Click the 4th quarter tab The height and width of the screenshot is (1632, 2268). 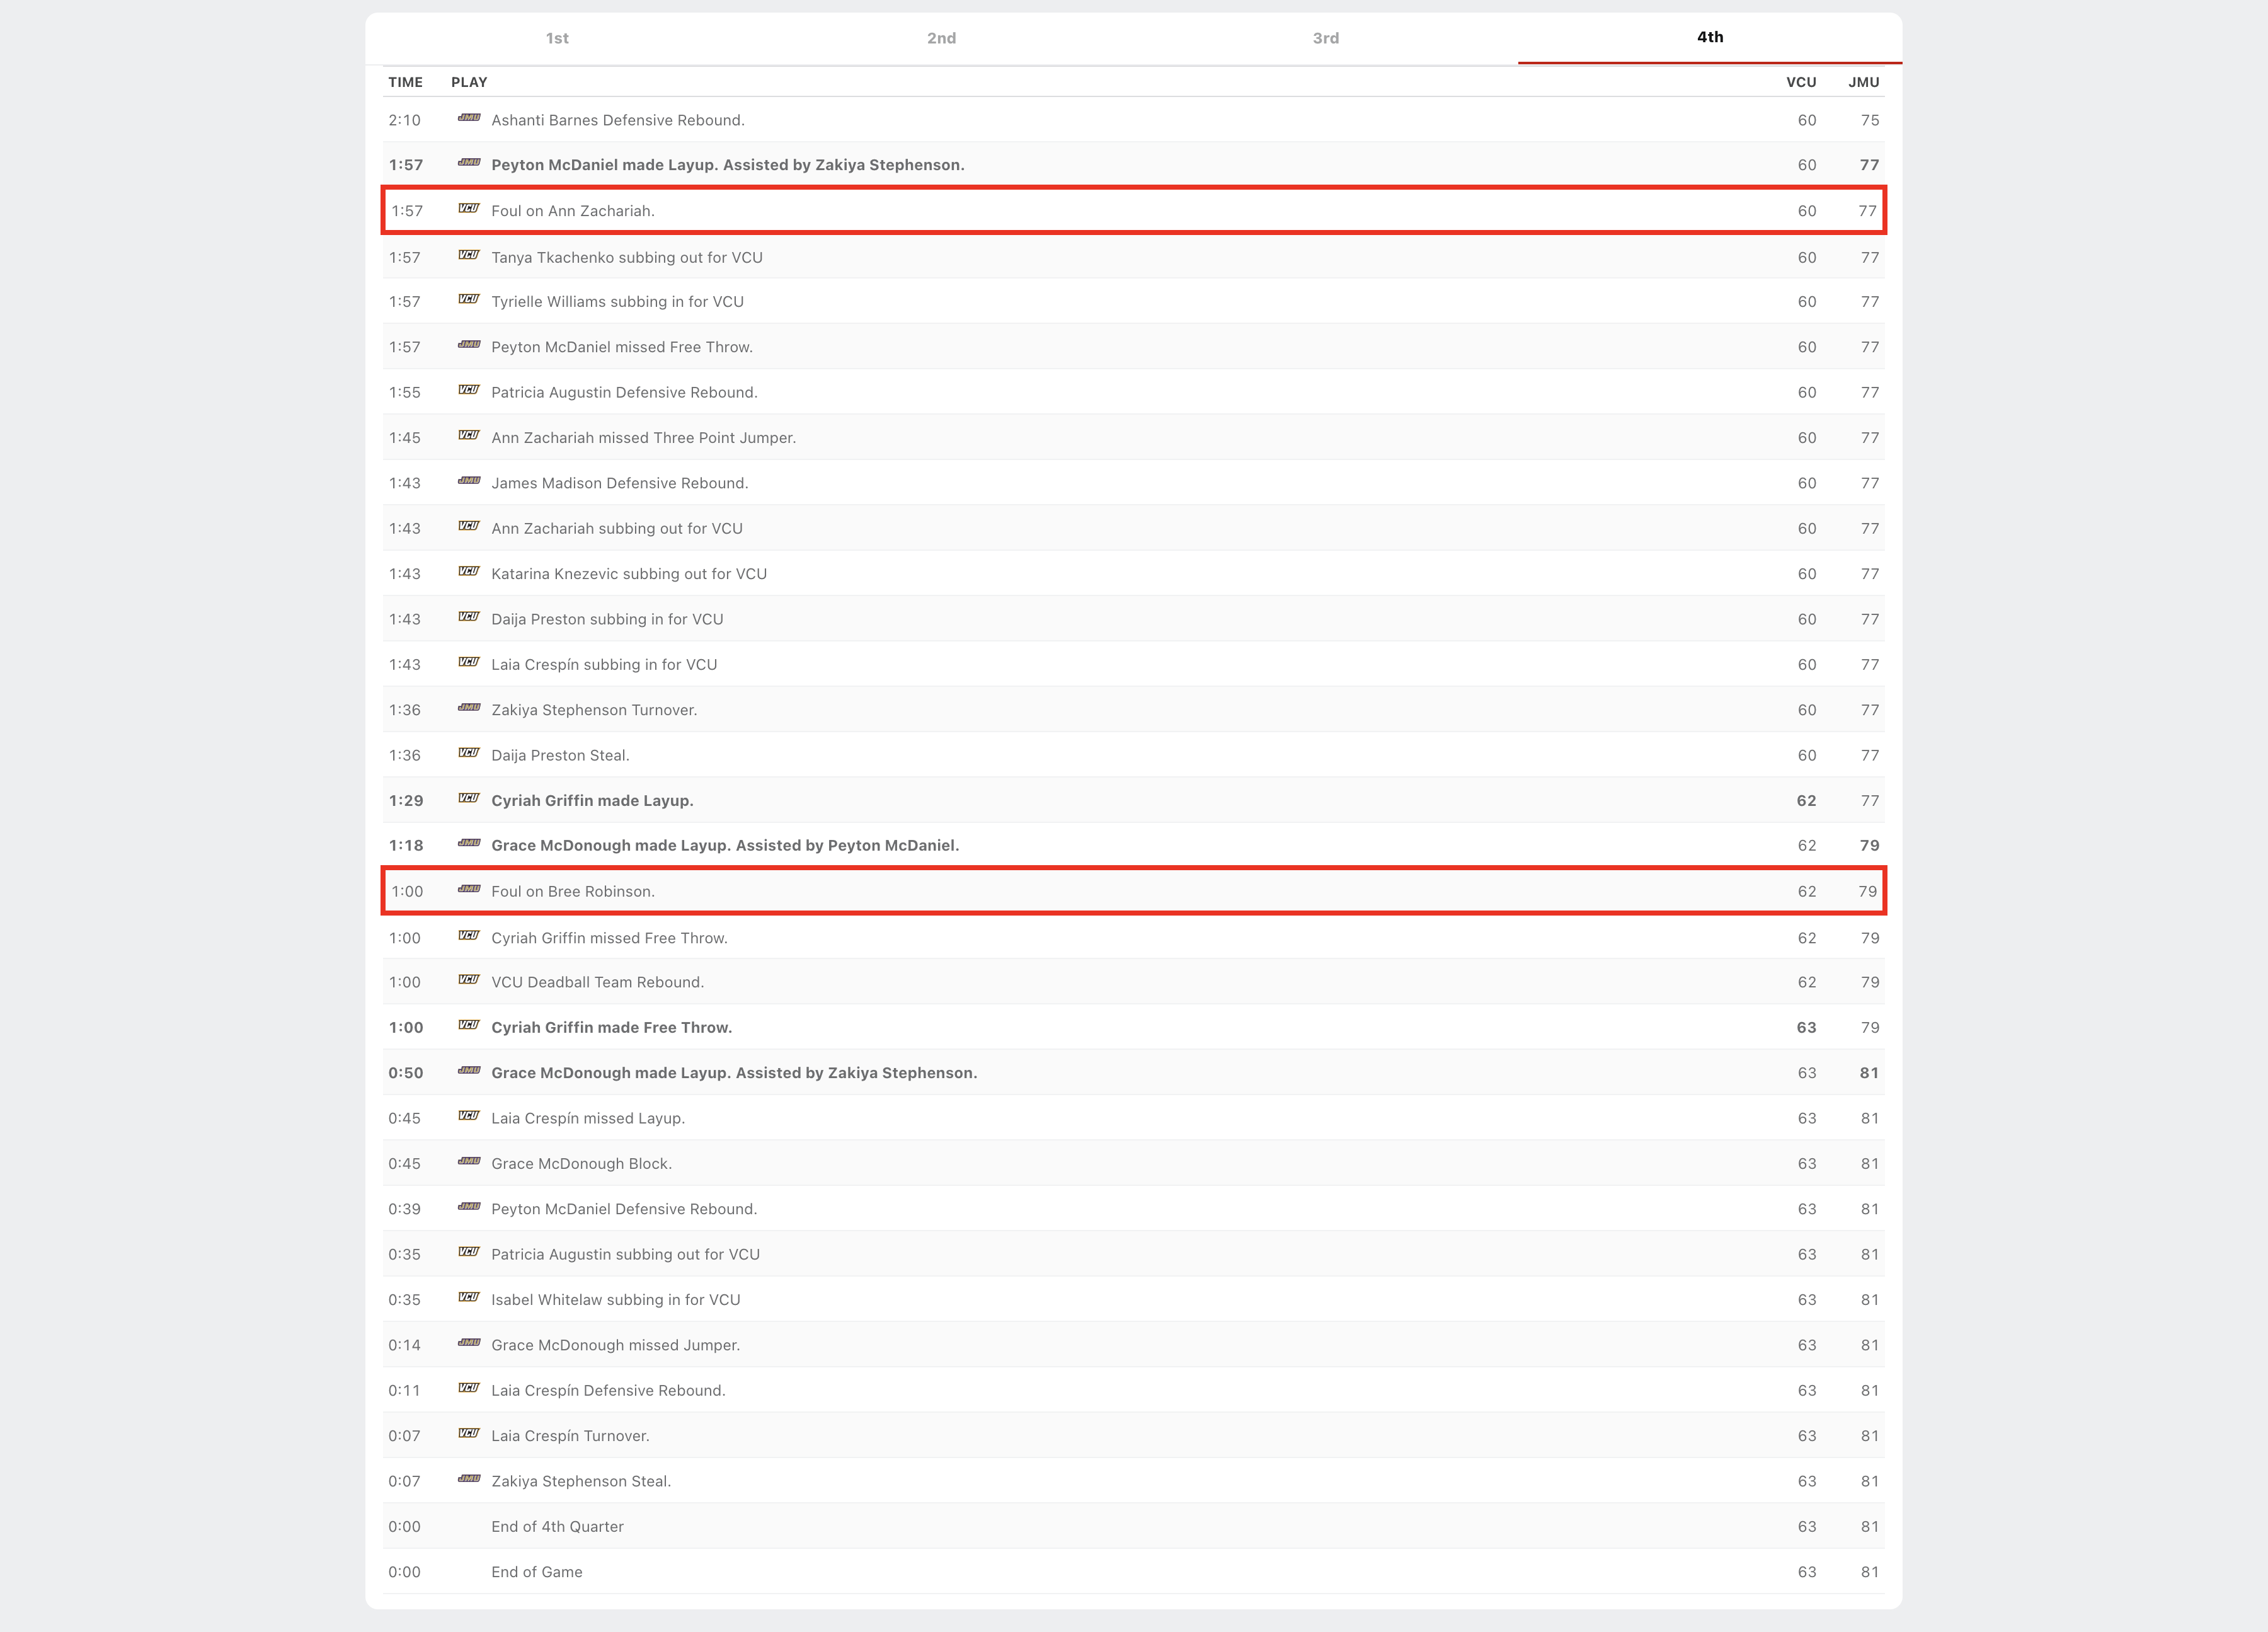(1709, 37)
